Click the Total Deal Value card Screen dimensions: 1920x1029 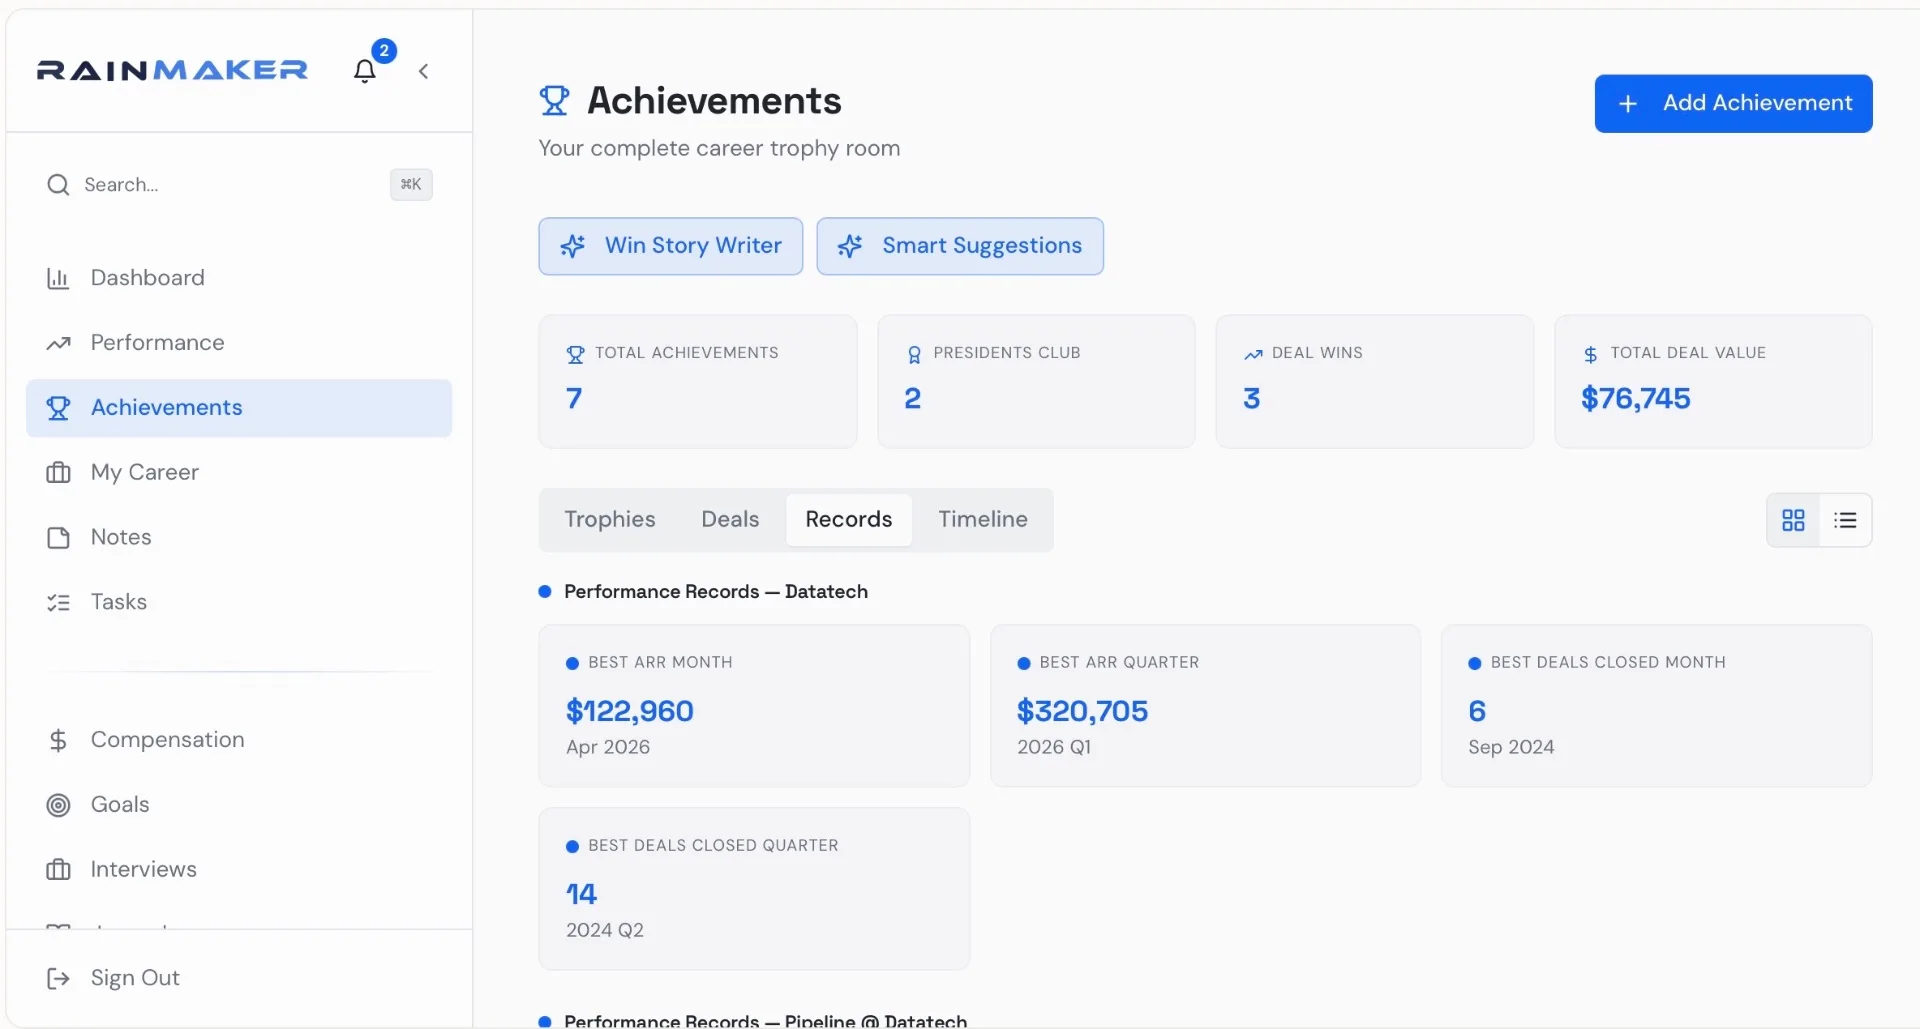1713,382
